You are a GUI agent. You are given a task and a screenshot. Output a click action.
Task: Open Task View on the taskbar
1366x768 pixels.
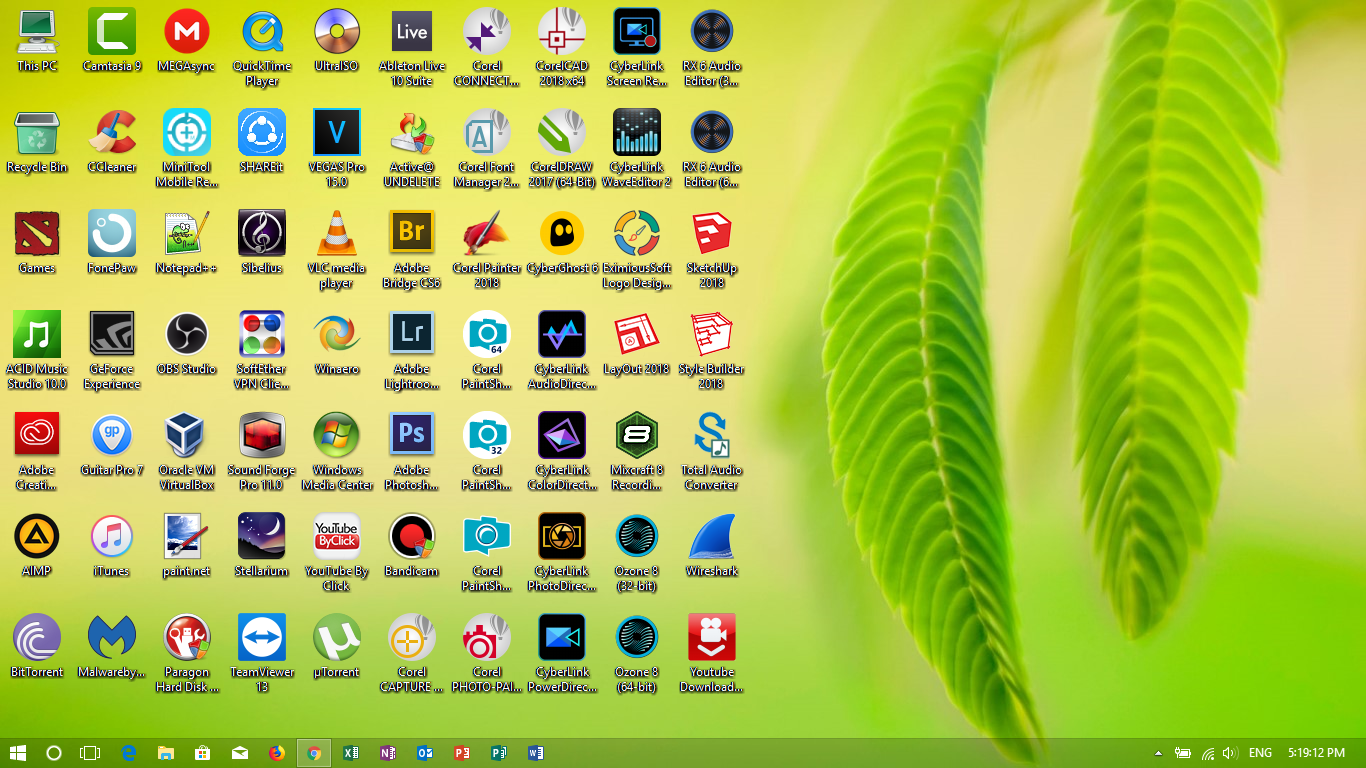(x=91, y=753)
